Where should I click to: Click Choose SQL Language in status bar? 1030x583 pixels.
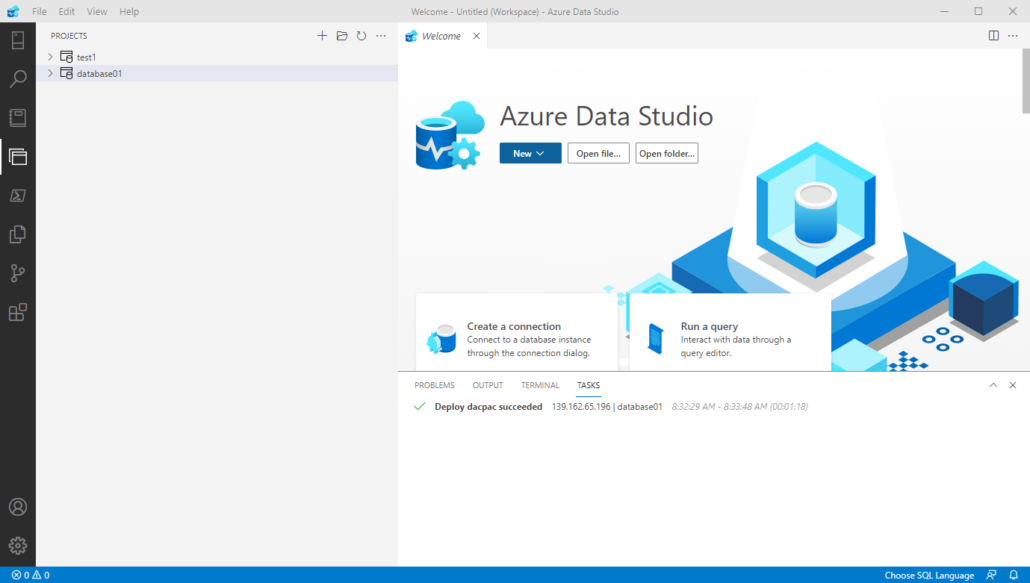(928, 575)
